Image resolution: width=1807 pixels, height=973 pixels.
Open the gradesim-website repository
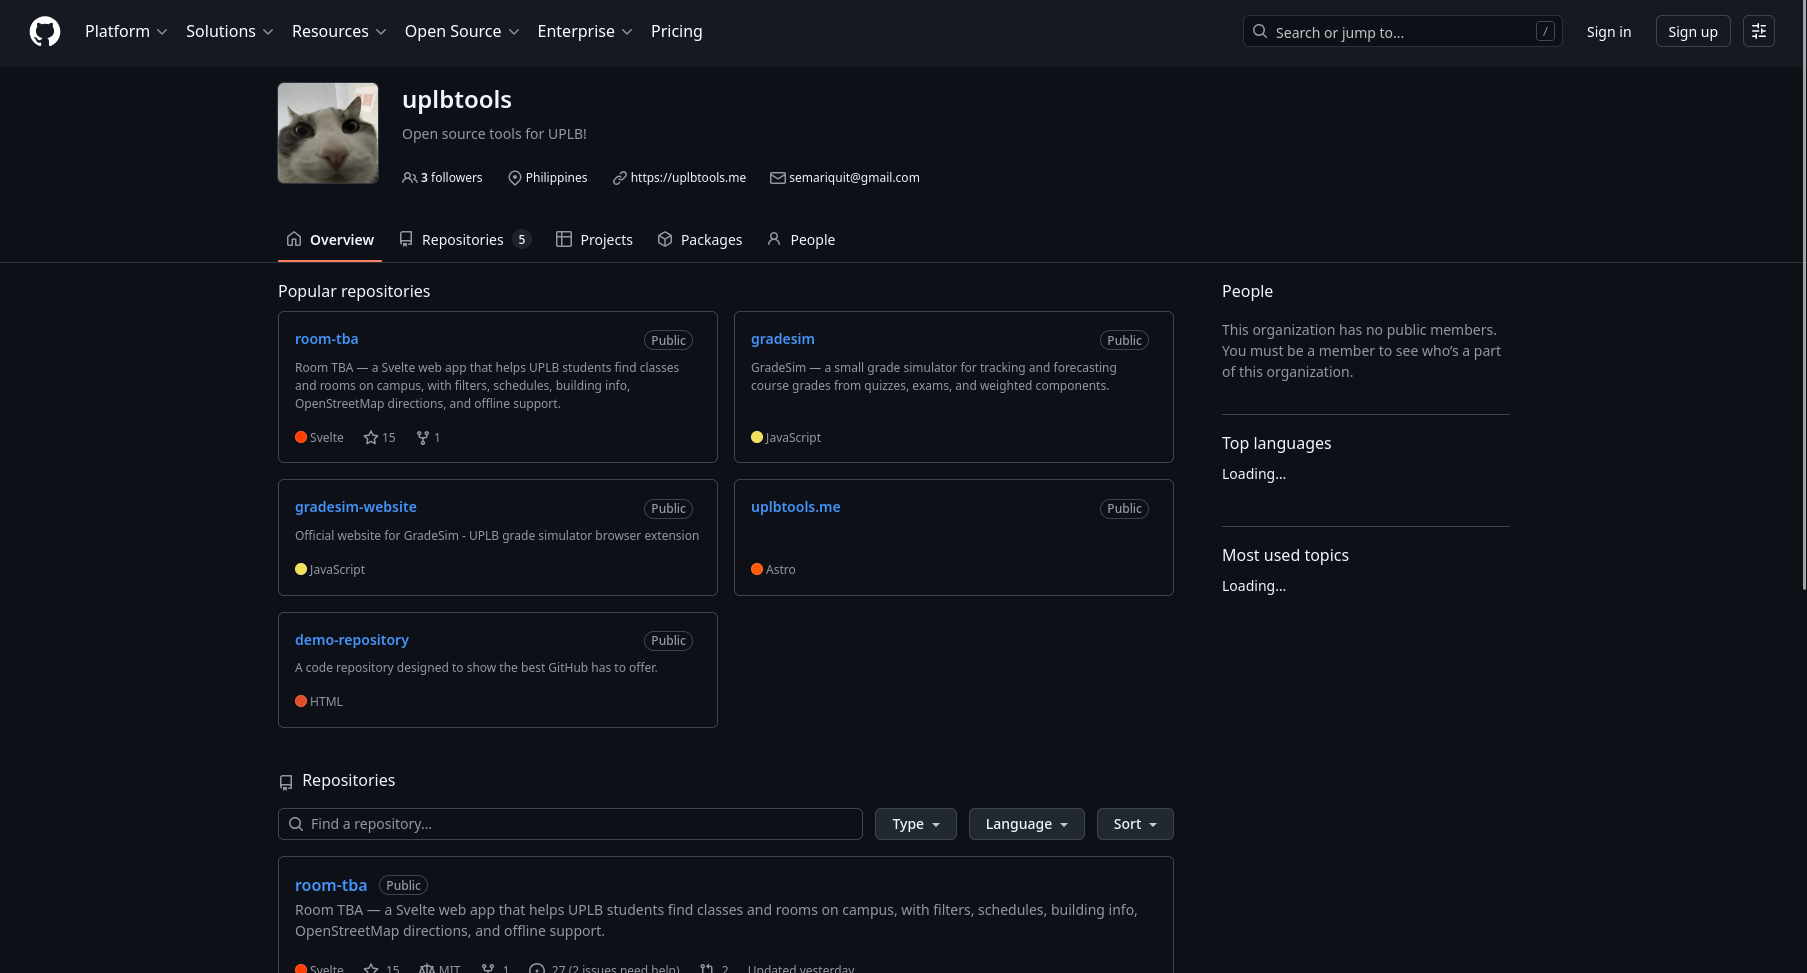[x=356, y=507]
